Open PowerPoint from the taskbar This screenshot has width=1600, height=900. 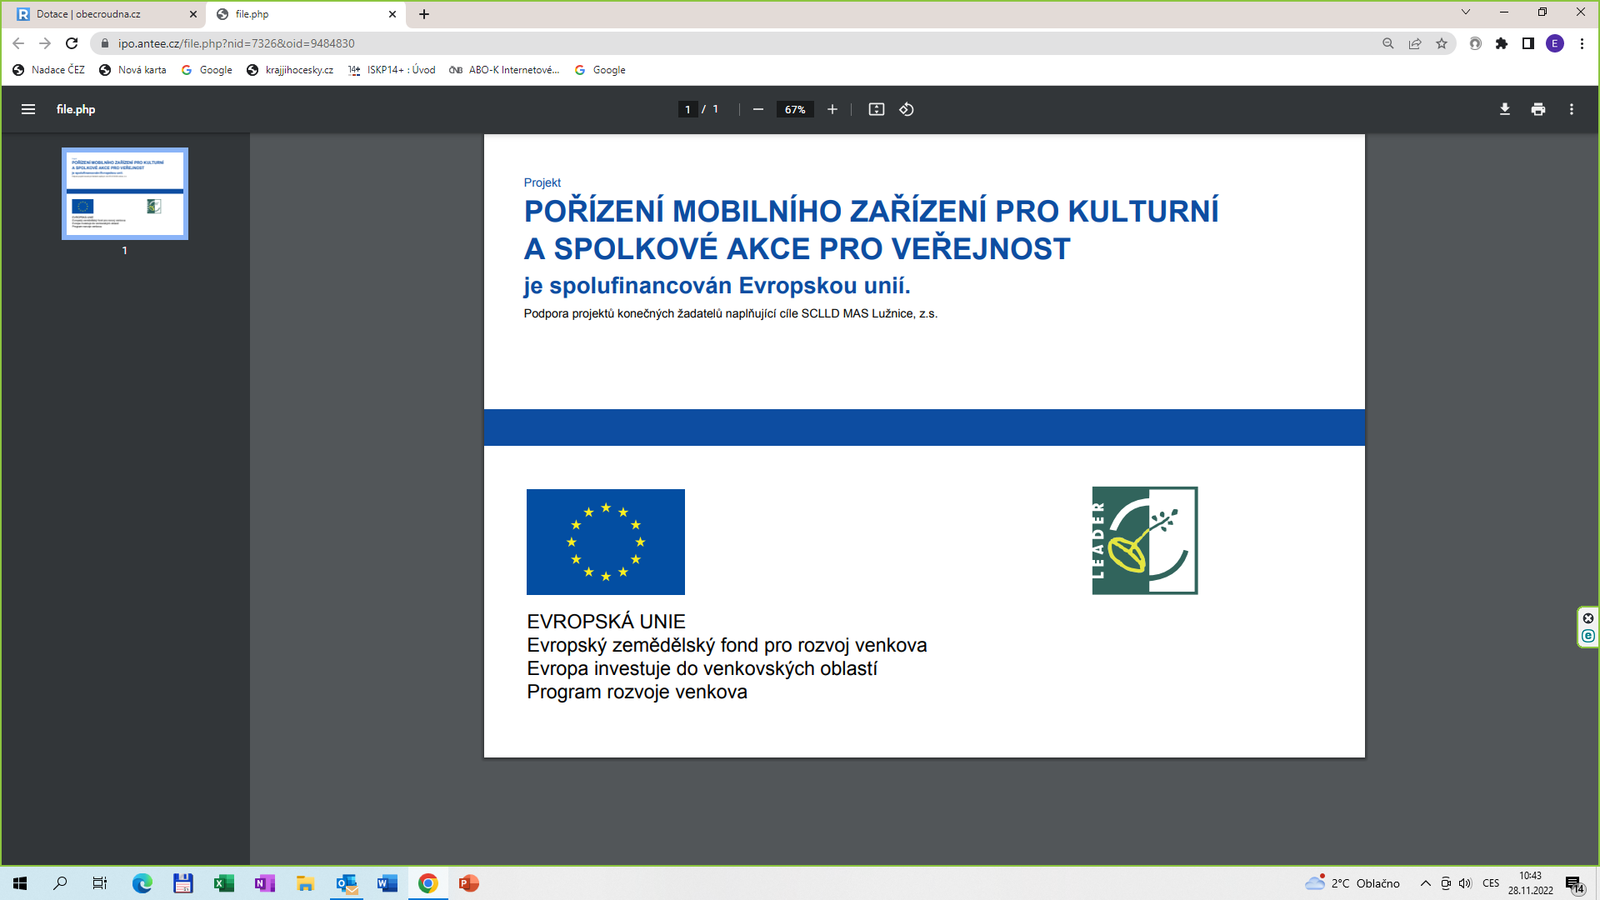[469, 883]
